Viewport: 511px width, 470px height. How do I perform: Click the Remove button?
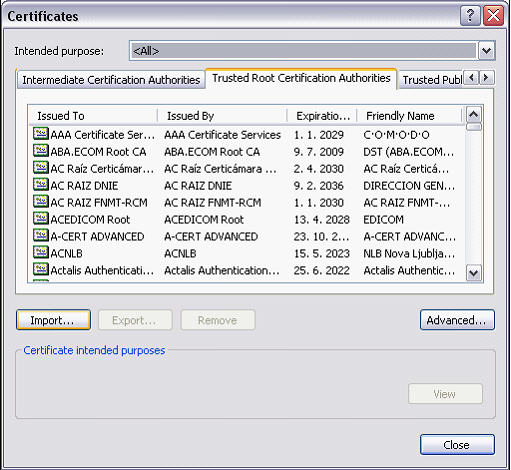[x=218, y=320]
